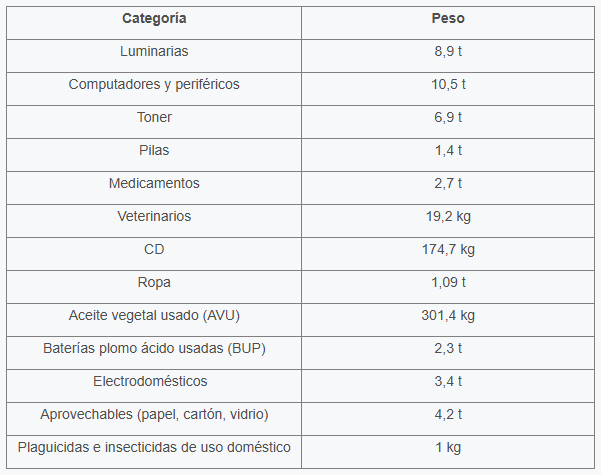Click "Baterías plomo ácido usadas (BUP)" cell
The width and height of the screenshot is (601, 475).
point(154,348)
